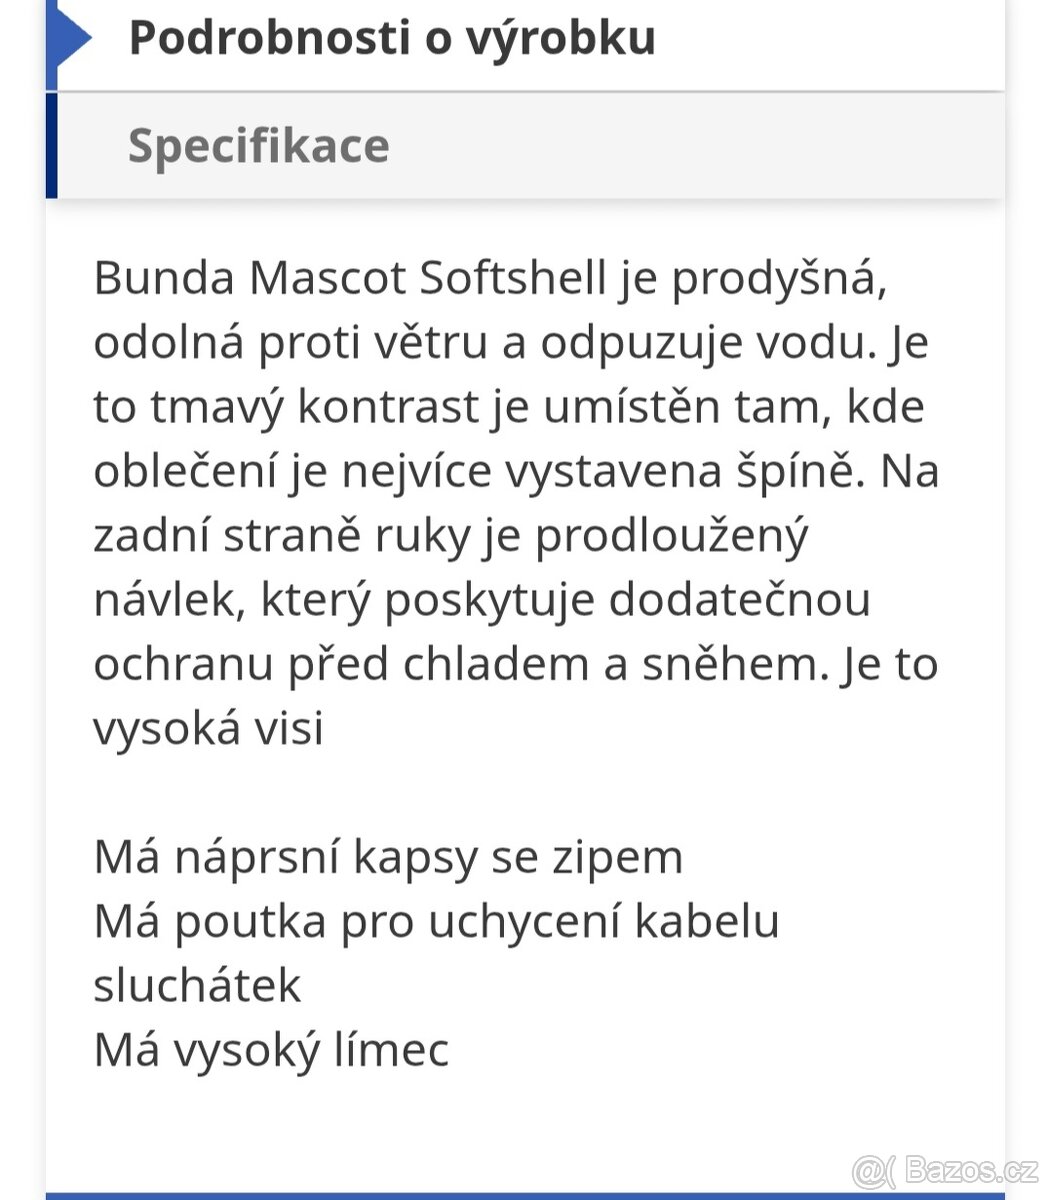Click the text 'Má poutka pro uchycení kabelu'
Screen dimensions: 1049x1200
pyautogui.click(x=436, y=922)
